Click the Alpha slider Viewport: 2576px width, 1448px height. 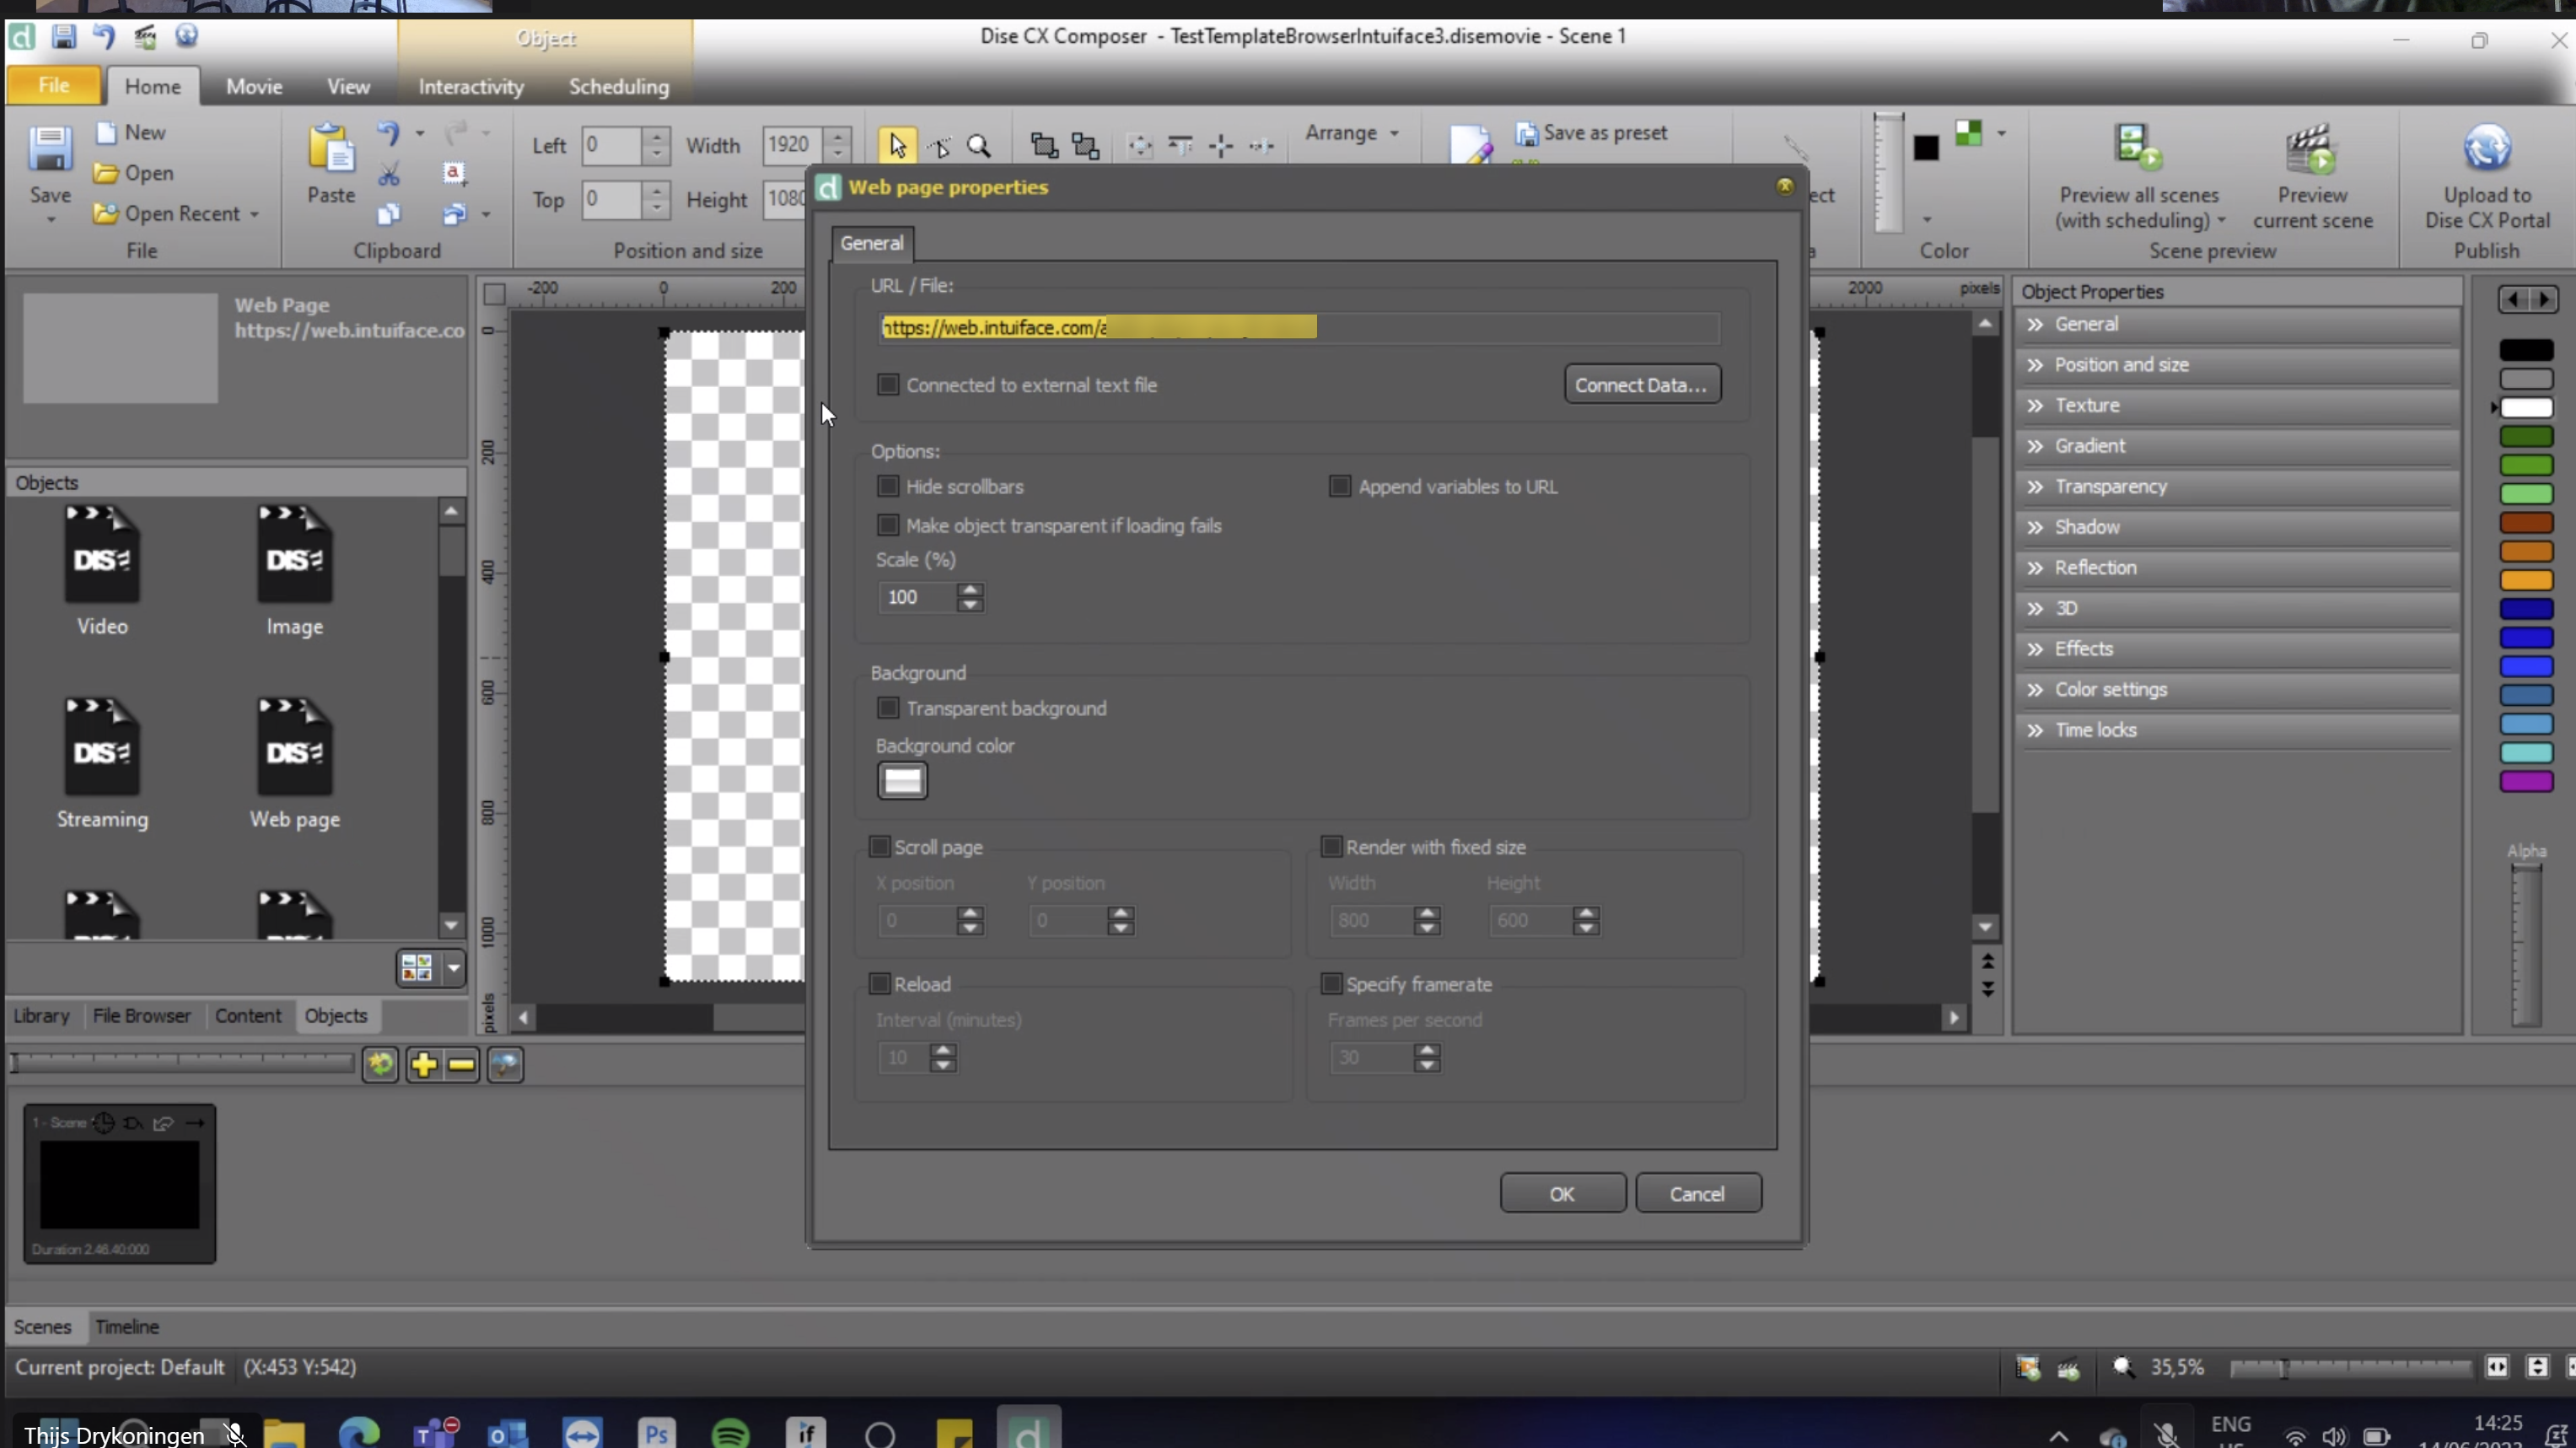2526,945
